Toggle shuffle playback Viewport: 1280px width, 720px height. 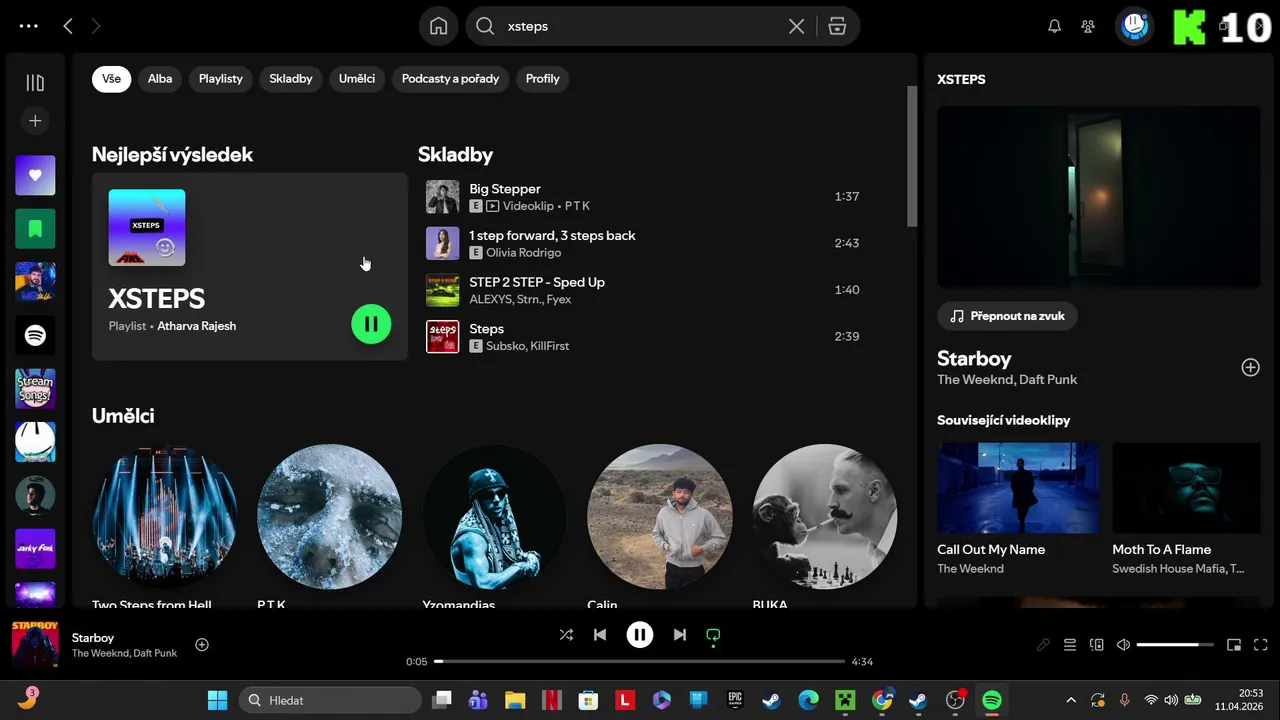[x=566, y=635]
